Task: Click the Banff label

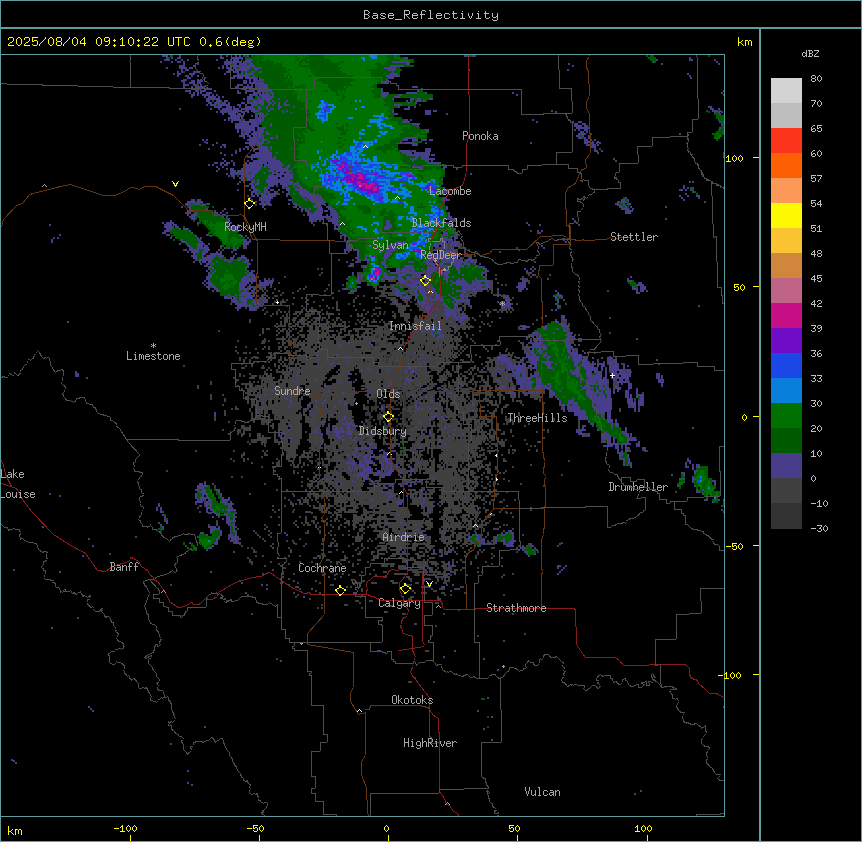Action: pos(124,567)
